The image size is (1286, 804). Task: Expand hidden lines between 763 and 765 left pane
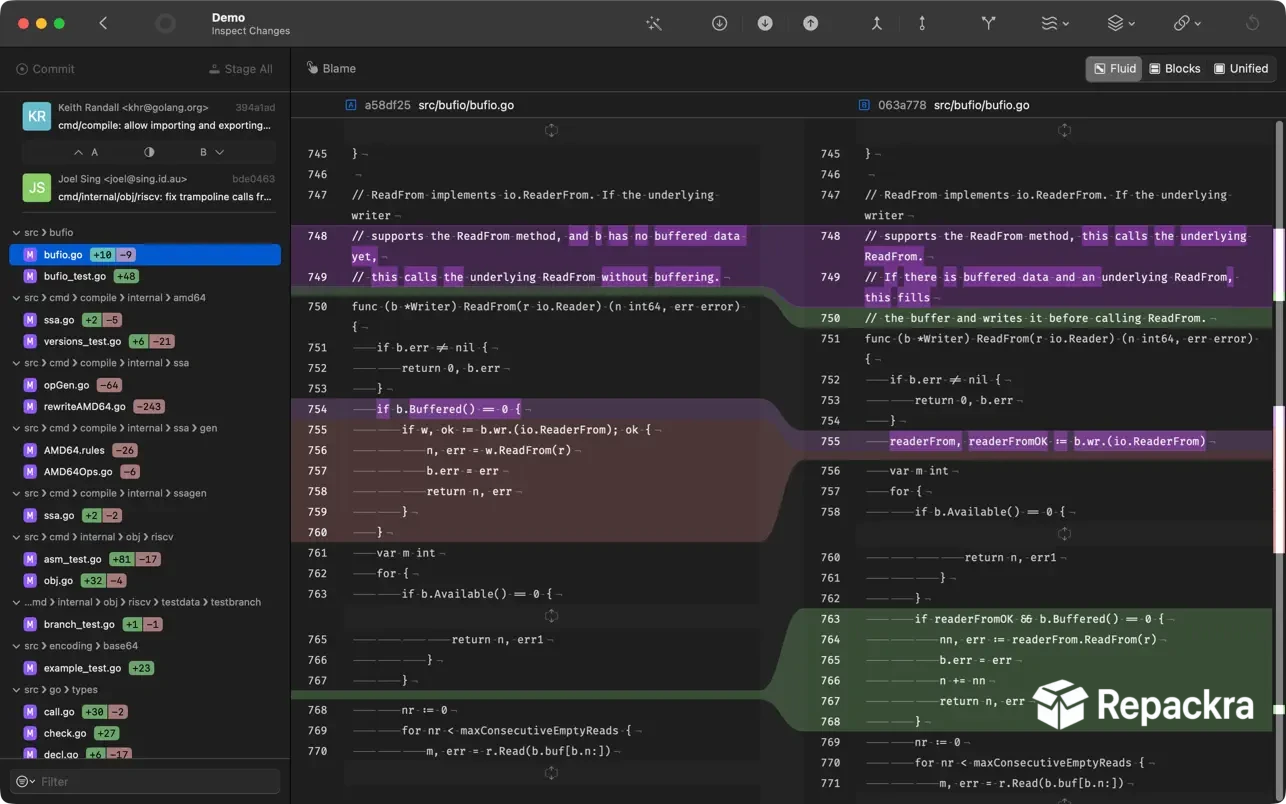pyautogui.click(x=551, y=616)
